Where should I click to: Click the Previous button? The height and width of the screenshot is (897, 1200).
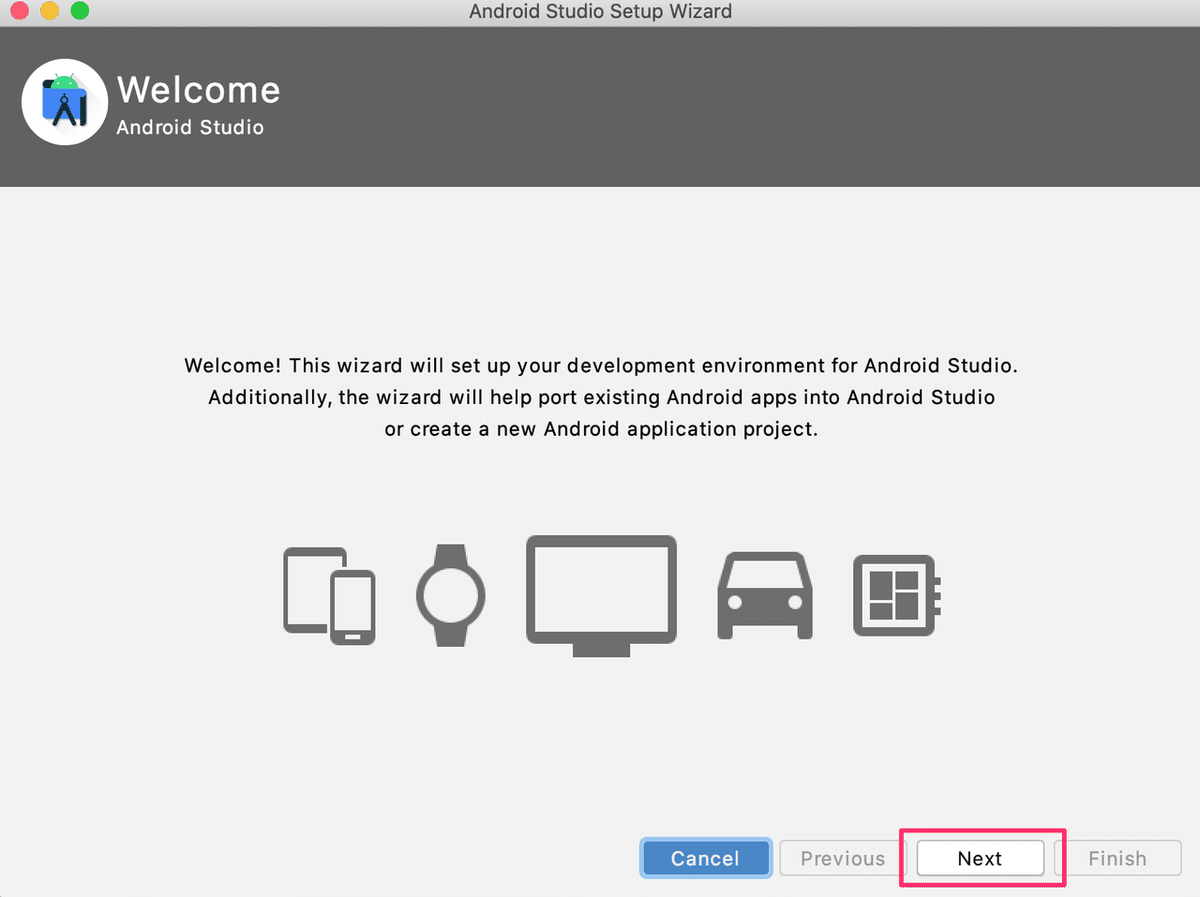tap(842, 858)
